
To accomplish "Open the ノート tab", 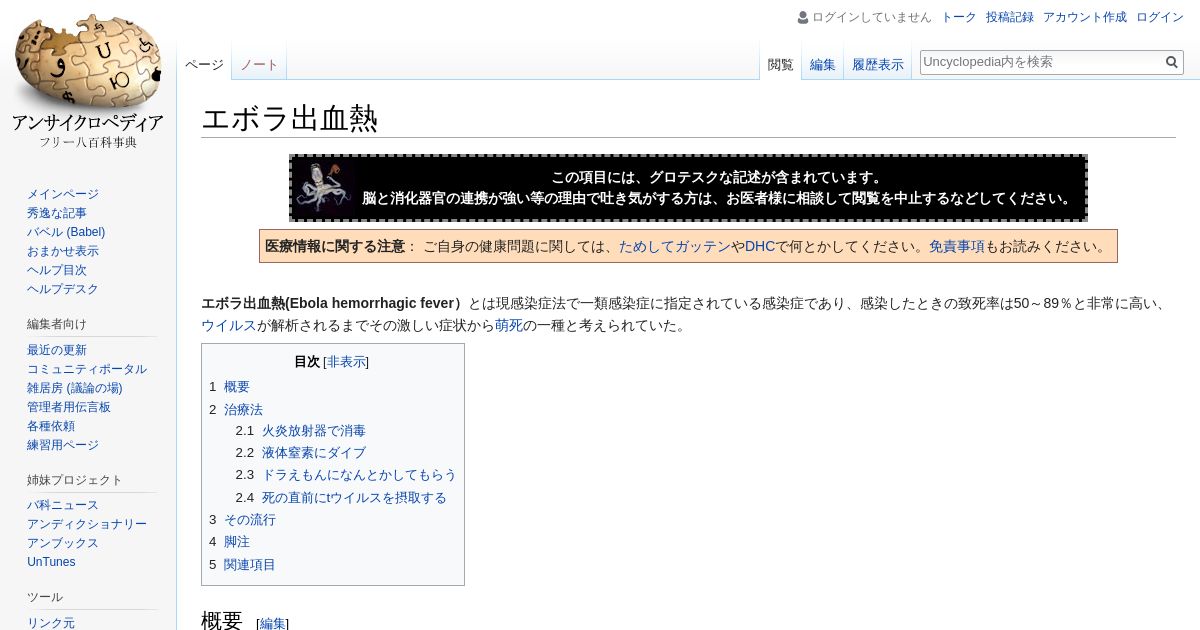I will (x=259, y=65).
